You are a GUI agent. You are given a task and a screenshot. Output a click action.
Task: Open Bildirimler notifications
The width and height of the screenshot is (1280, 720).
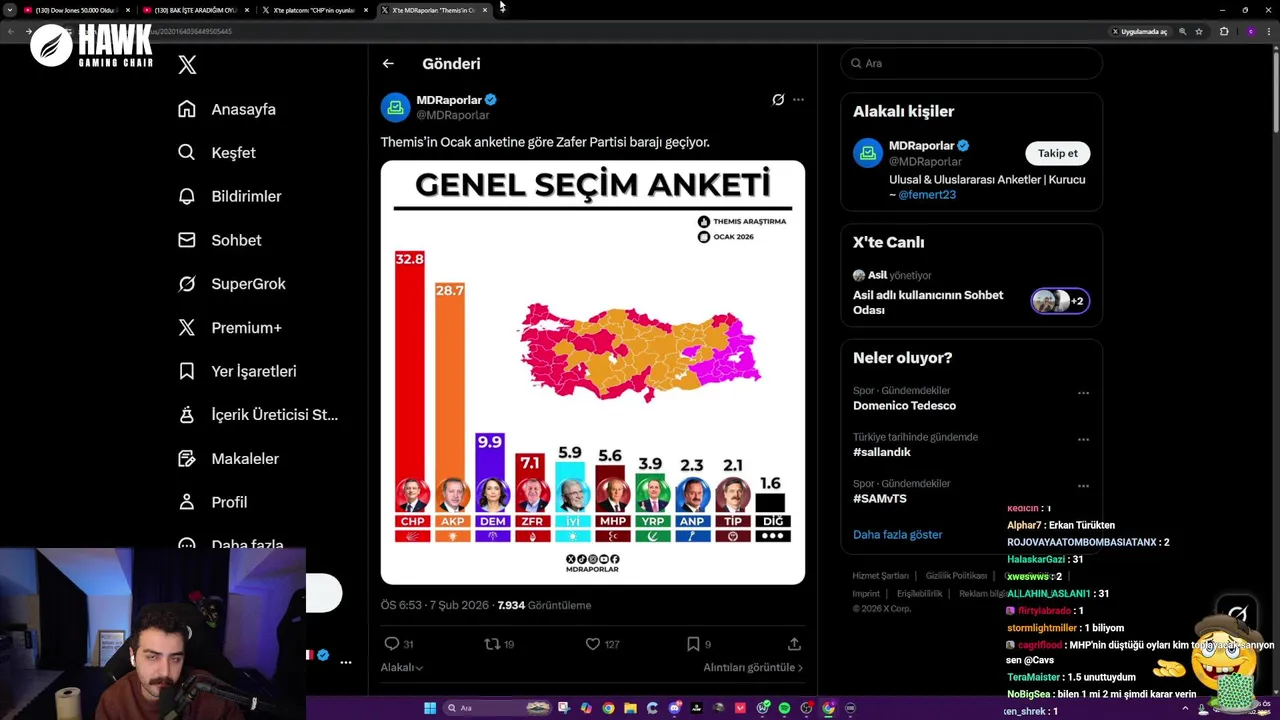(x=229, y=196)
